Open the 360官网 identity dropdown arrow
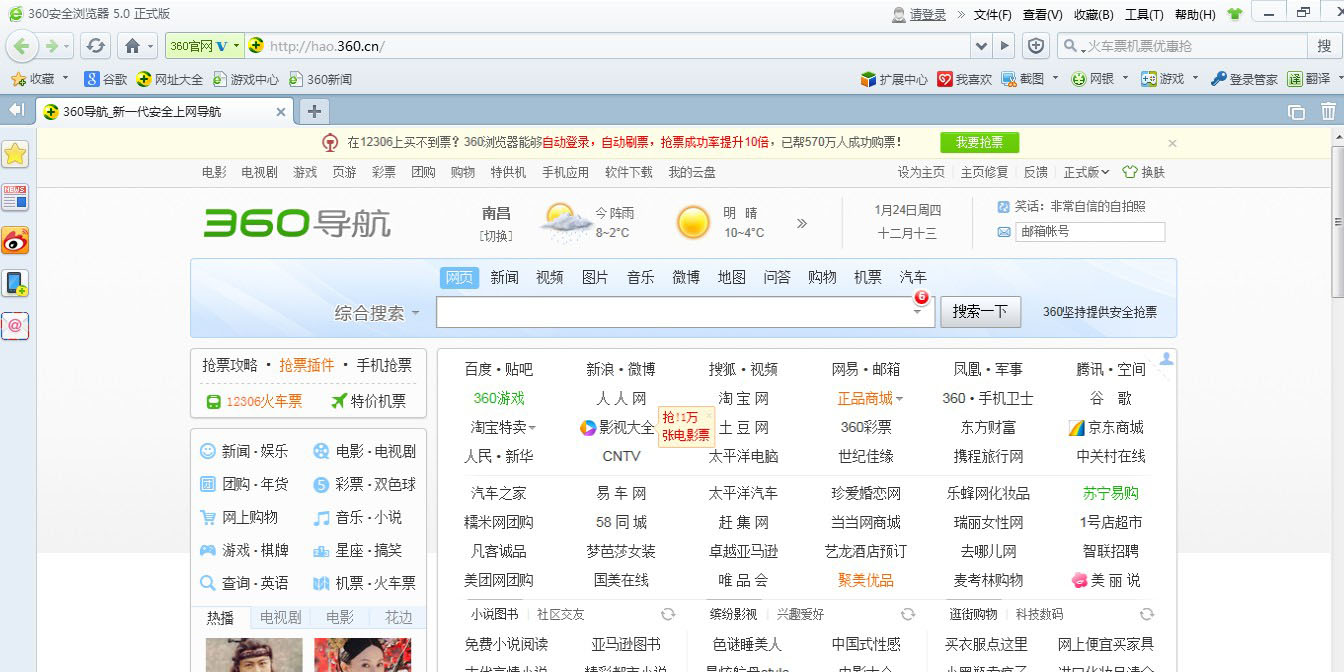The height and width of the screenshot is (672, 1344). 237,46
